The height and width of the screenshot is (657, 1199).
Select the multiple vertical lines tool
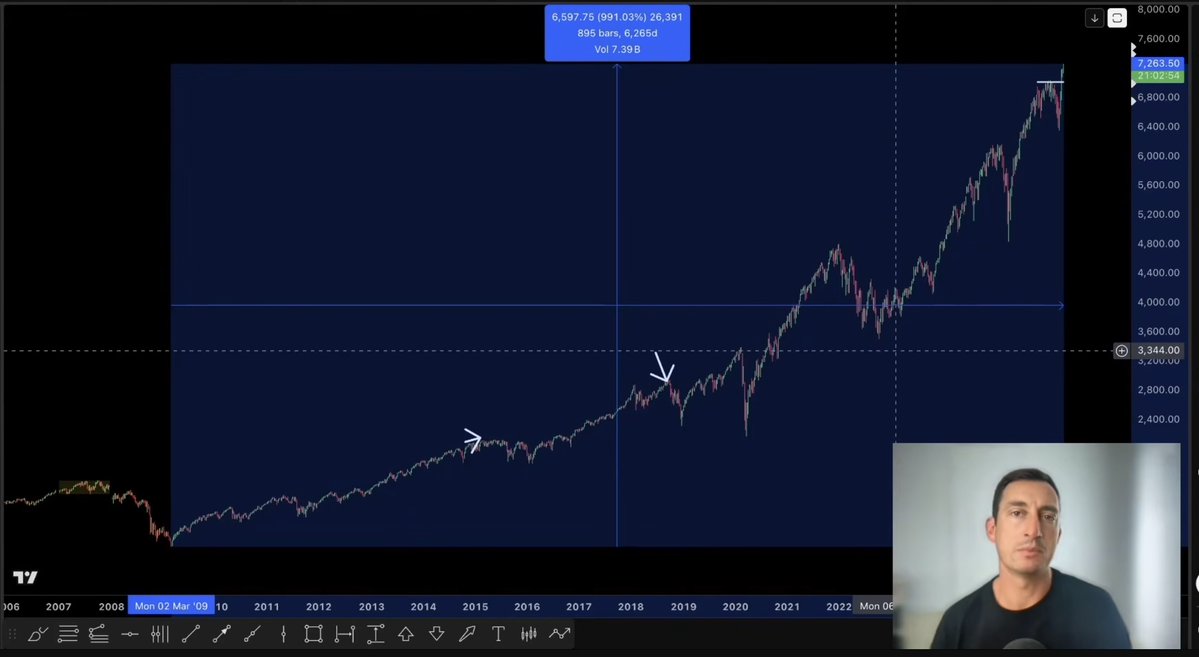(160, 634)
